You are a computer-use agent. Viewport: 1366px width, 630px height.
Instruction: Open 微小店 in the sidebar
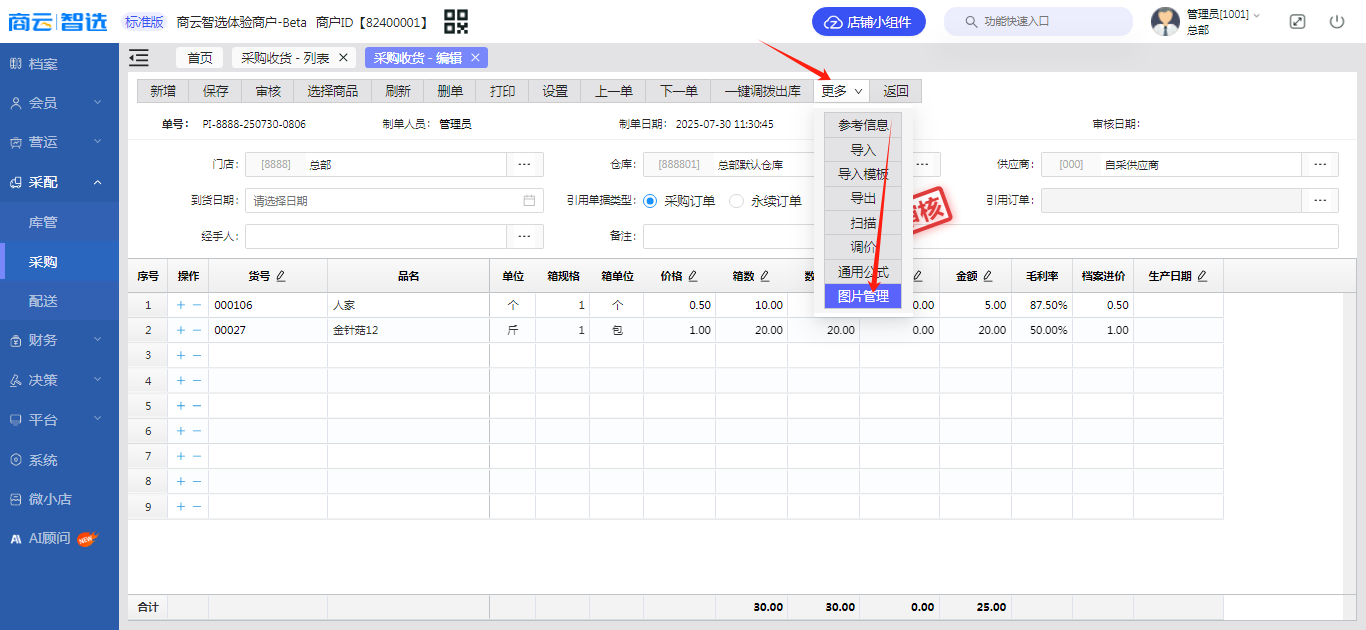click(59, 499)
